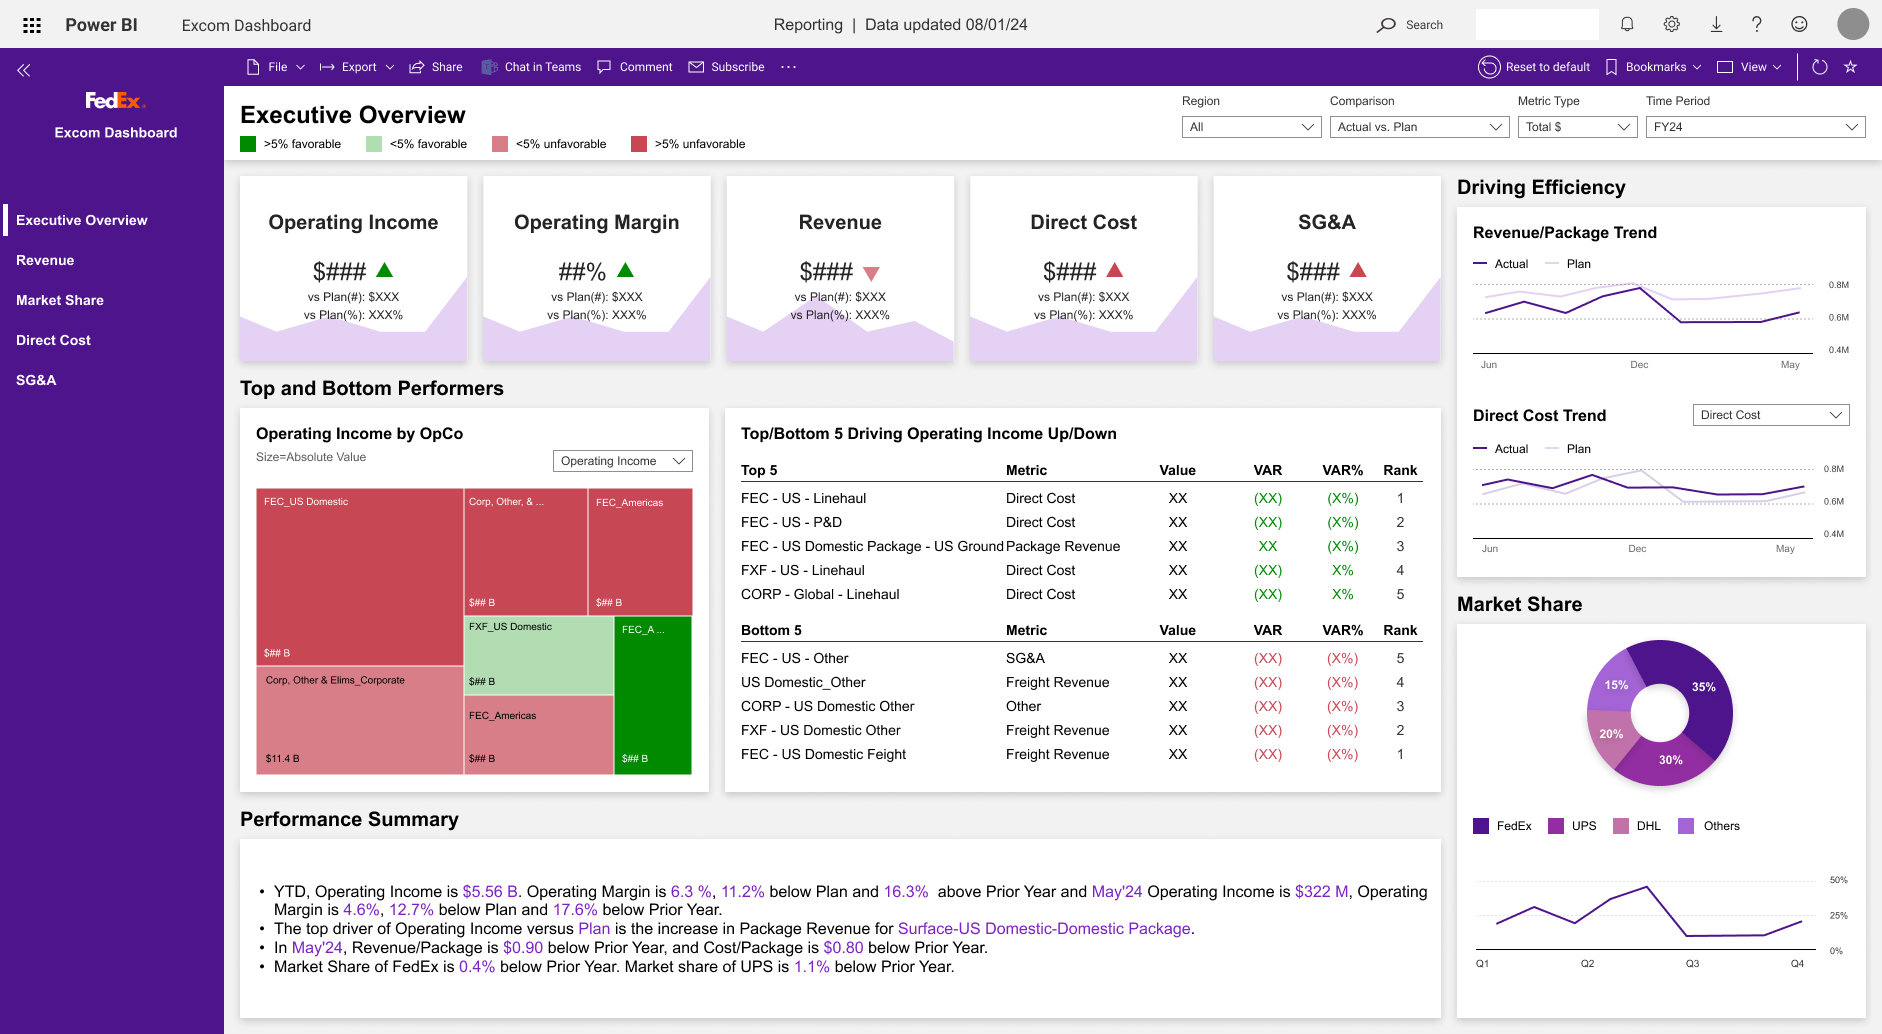The width and height of the screenshot is (1882, 1034).
Task: Go to Executive Overview page
Action: coord(82,220)
